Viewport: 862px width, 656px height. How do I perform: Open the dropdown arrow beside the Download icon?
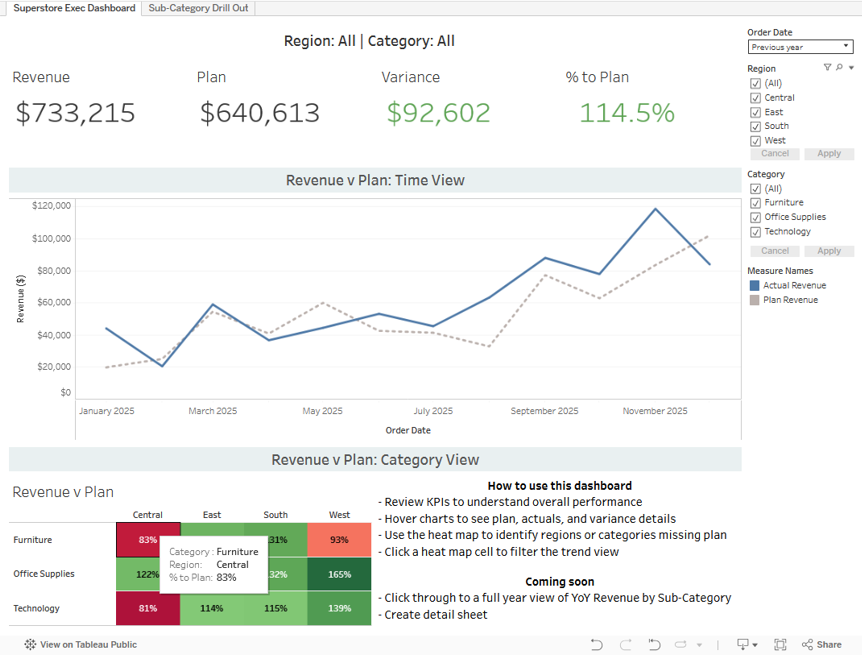756,644
